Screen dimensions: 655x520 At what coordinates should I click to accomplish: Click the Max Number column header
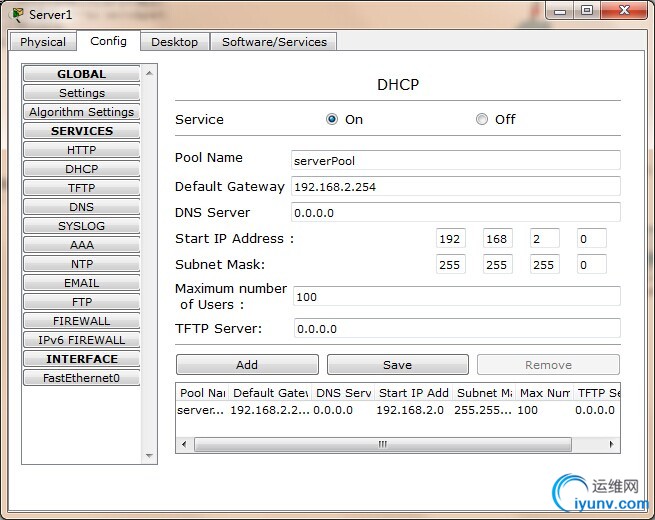[545, 393]
